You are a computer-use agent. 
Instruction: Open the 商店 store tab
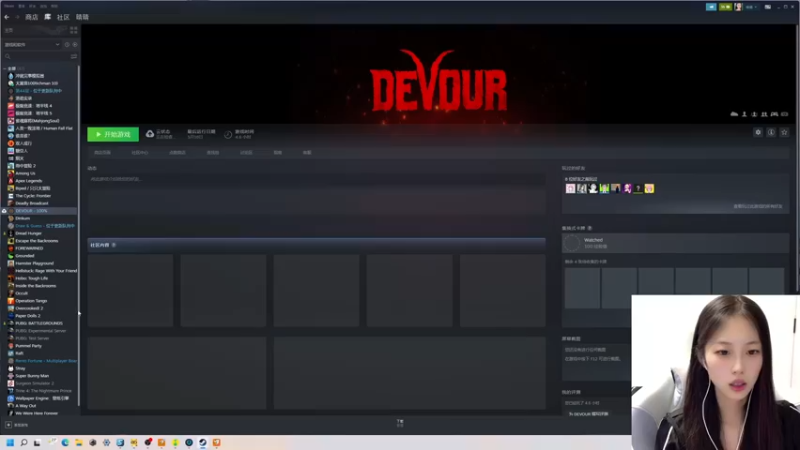(32, 17)
